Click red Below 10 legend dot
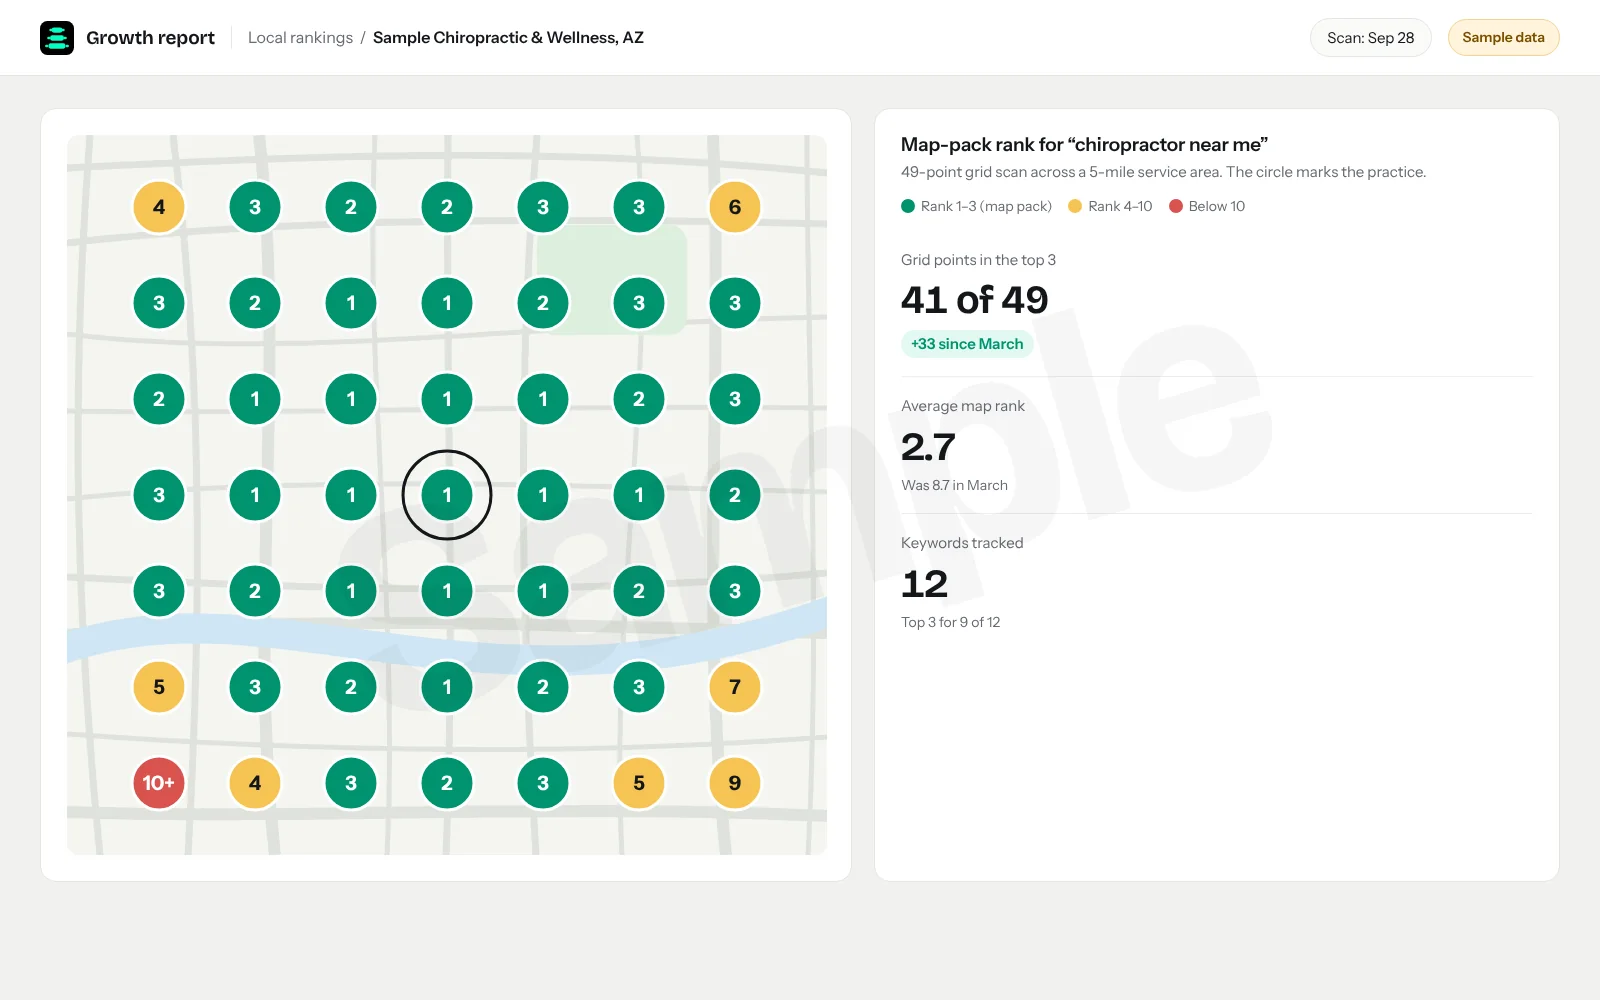This screenshot has height=1000, width=1600. [1176, 206]
